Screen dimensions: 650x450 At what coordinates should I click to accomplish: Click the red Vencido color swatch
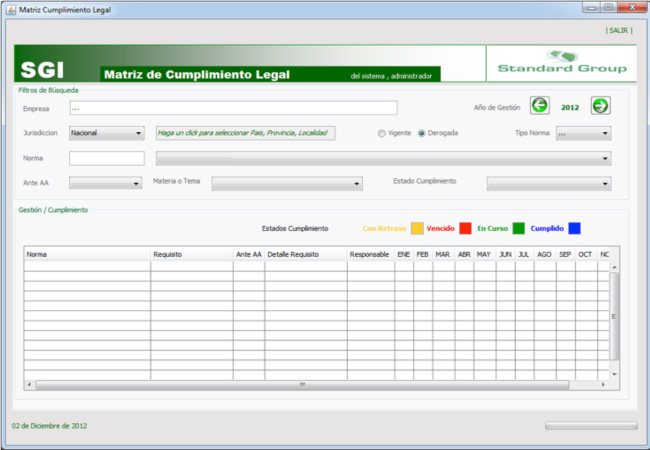point(465,229)
